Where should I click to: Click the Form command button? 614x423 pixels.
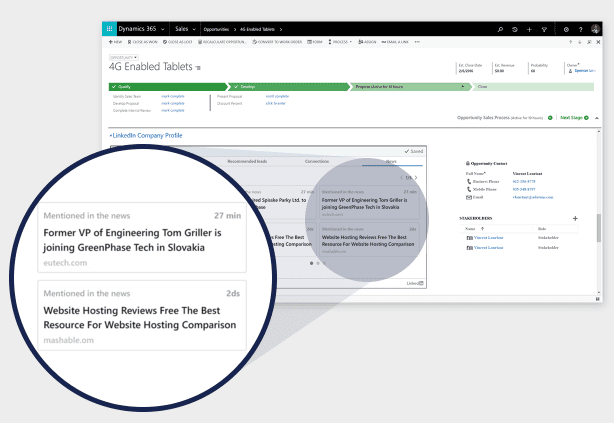click(315, 42)
